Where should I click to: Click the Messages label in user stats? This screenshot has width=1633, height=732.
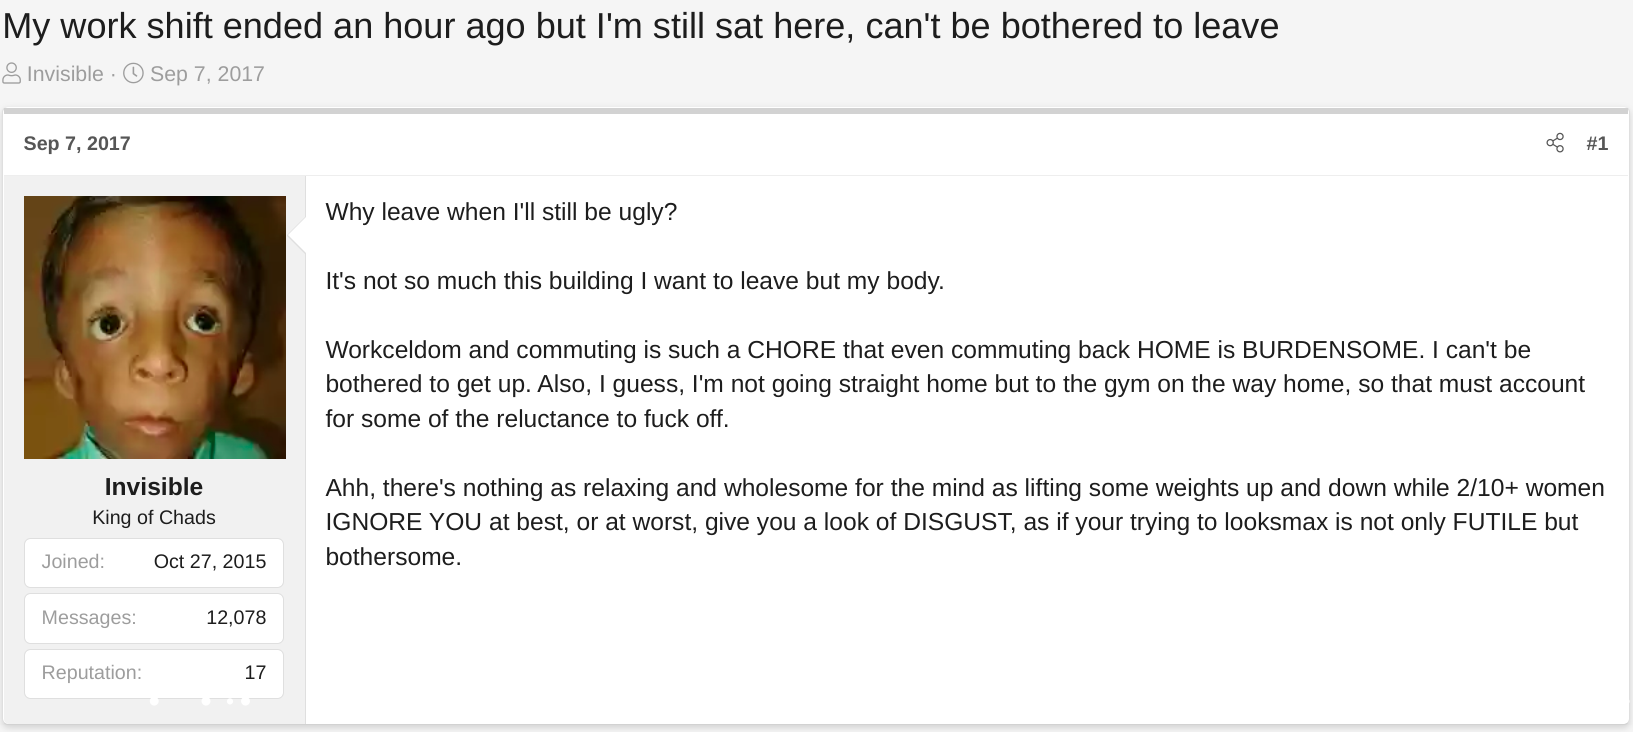[x=89, y=617]
